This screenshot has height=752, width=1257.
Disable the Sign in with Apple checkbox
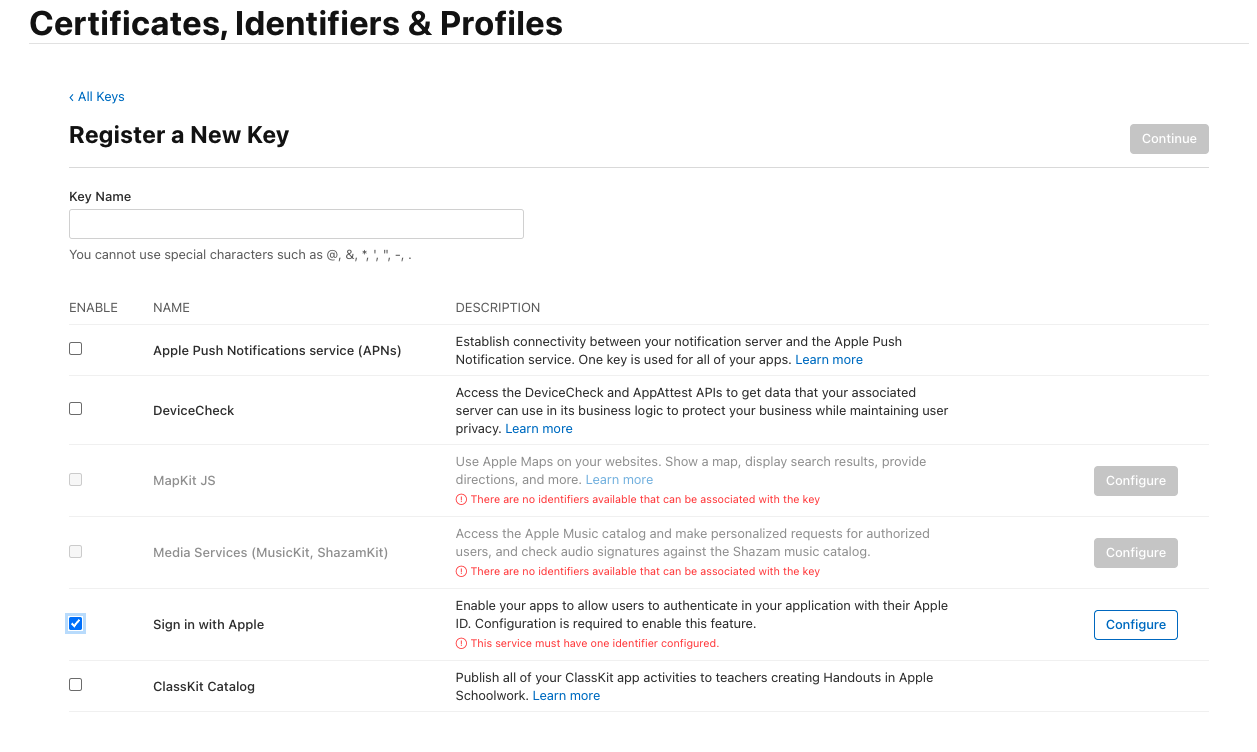(x=75, y=623)
